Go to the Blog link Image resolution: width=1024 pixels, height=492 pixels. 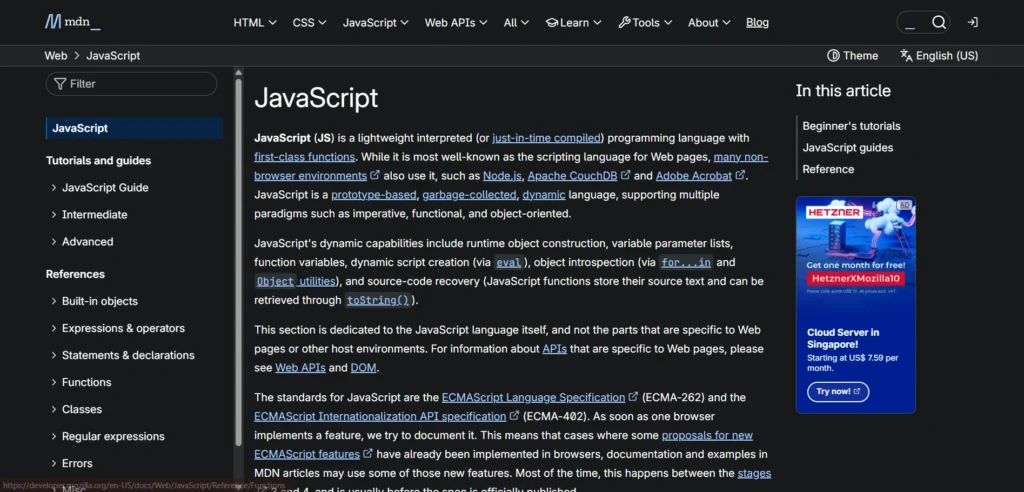tap(758, 22)
